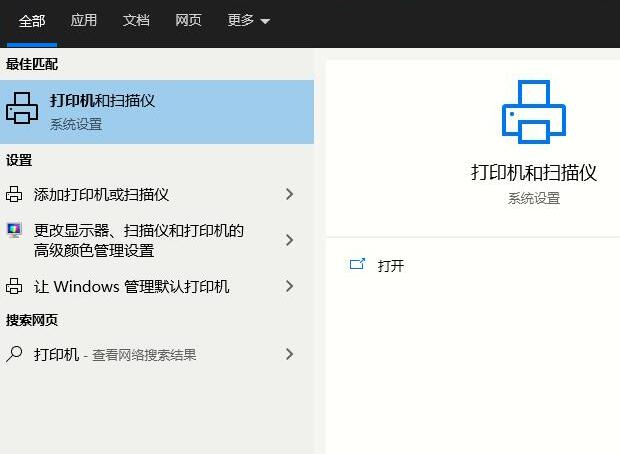This screenshot has width=620, height=454.
Task: Click magnifier icon beside 打印机 web search
Action: point(14,354)
